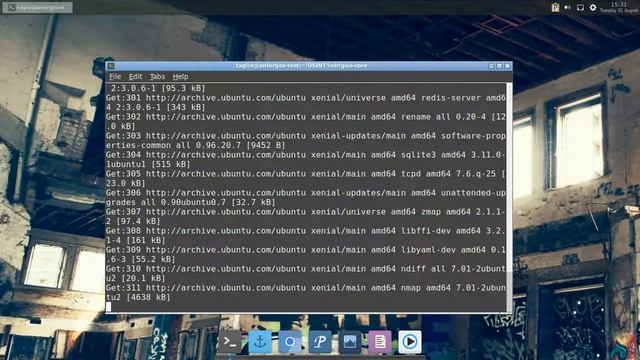Open the clipboard tray icon in top panel
The image size is (640, 360).
click(x=555, y=7)
